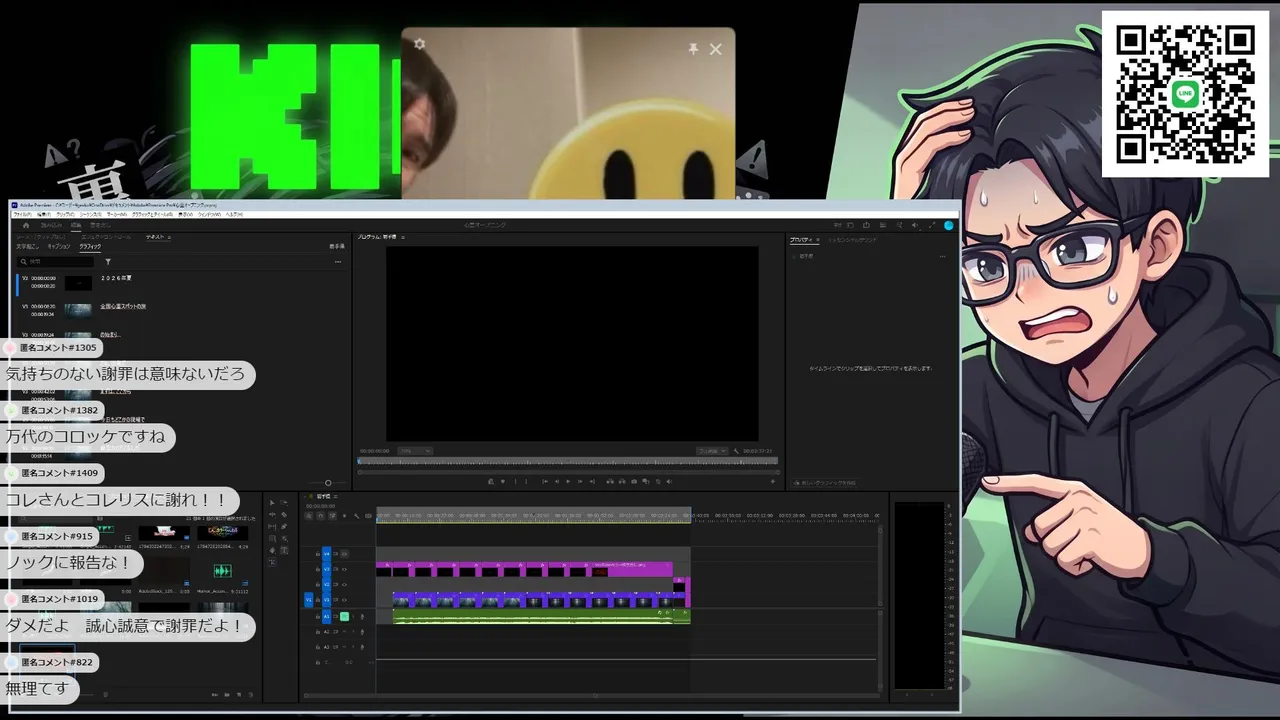The width and height of the screenshot is (1280, 720).
Task: Go to Premiere Home screen icon
Action: tap(26, 225)
